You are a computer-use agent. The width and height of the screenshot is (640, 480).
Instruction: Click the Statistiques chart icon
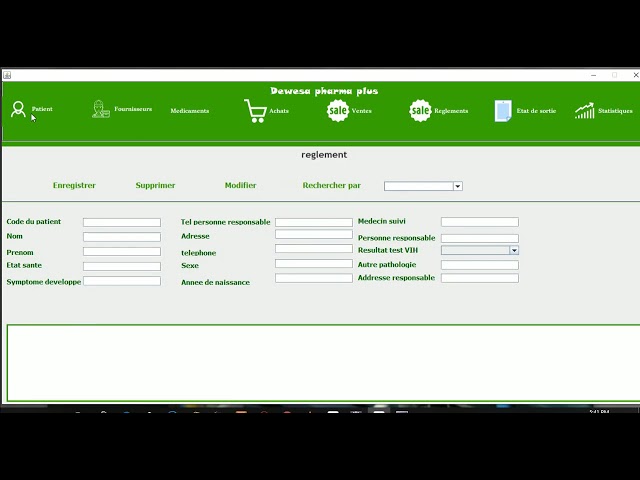click(584, 111)
